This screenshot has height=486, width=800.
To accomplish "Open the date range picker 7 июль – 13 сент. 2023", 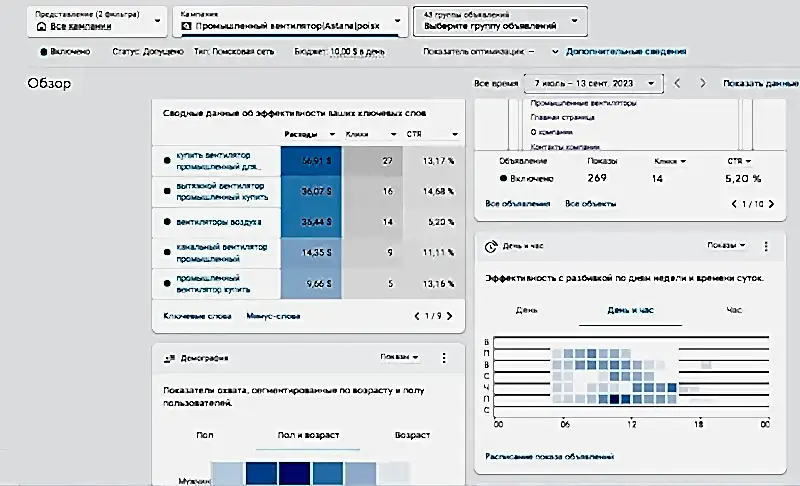I will tap(594, 83).
